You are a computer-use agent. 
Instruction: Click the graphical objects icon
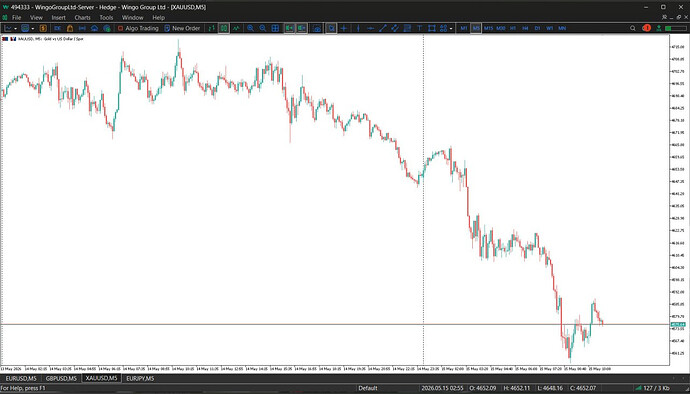coord(444,28)
